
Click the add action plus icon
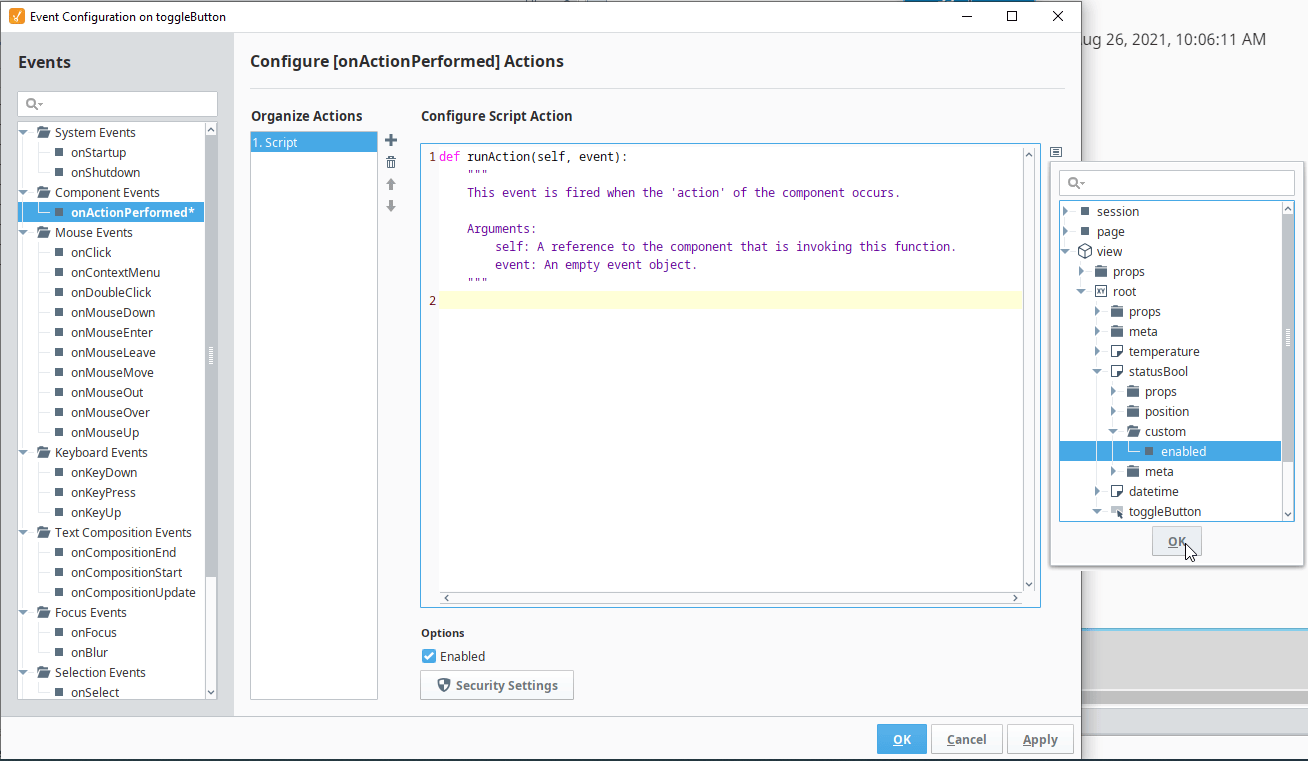391,141
